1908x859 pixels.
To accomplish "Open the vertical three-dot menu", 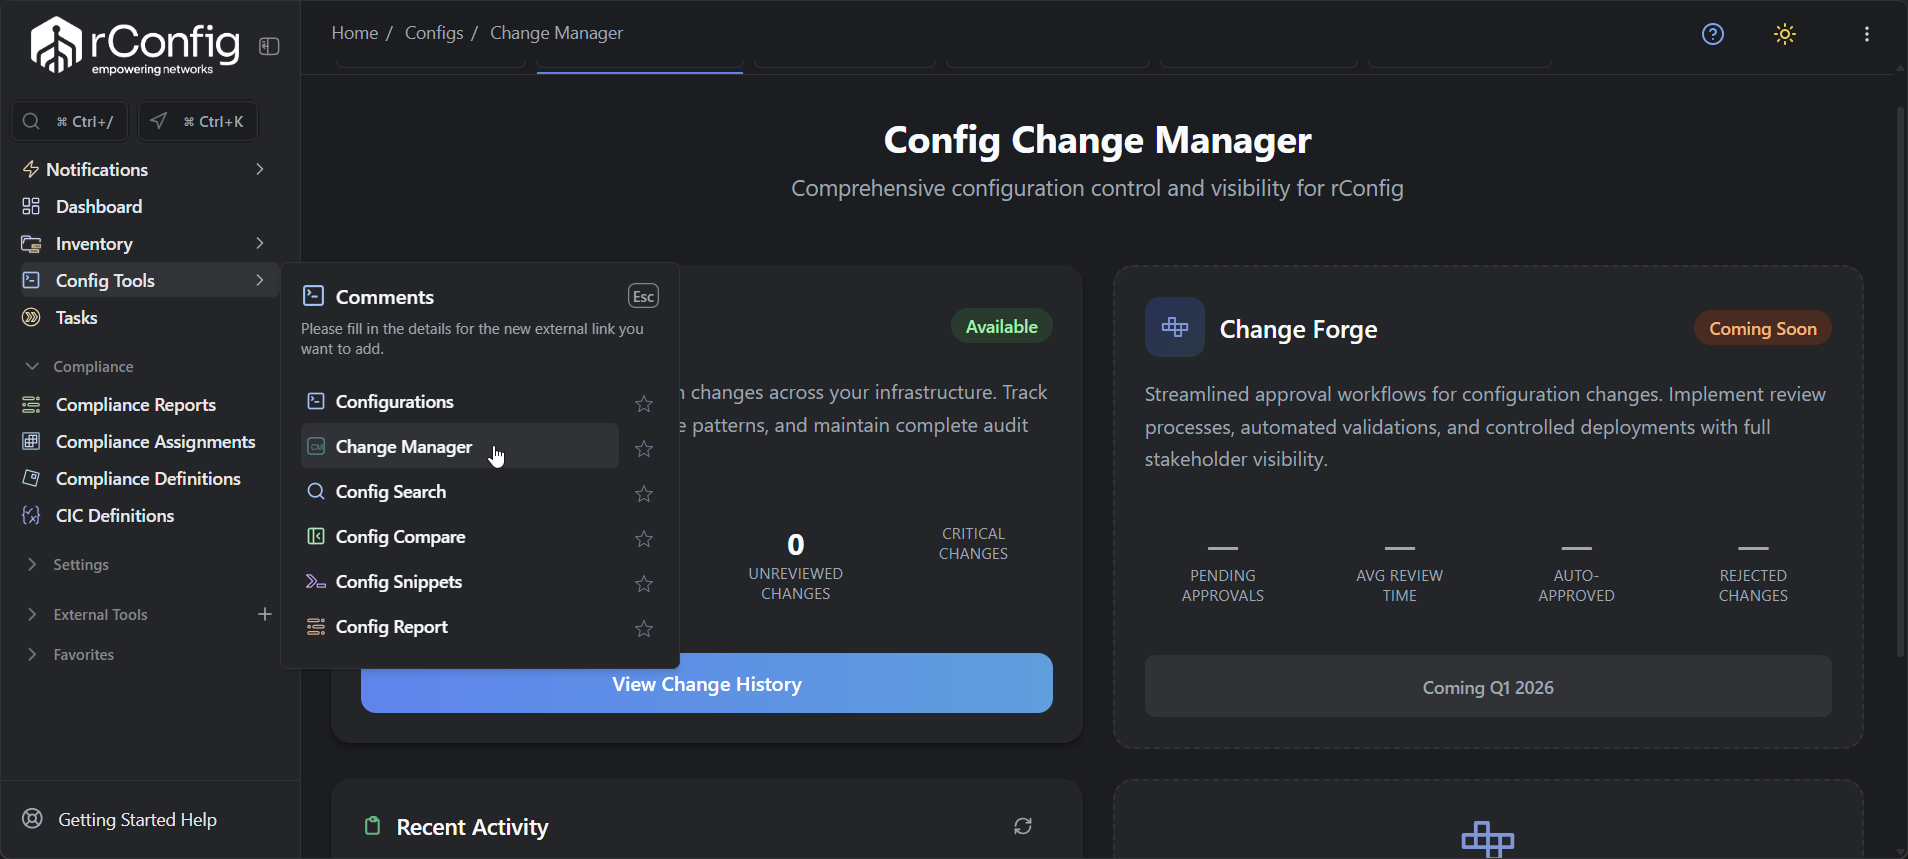I will tap(1867, 34).
